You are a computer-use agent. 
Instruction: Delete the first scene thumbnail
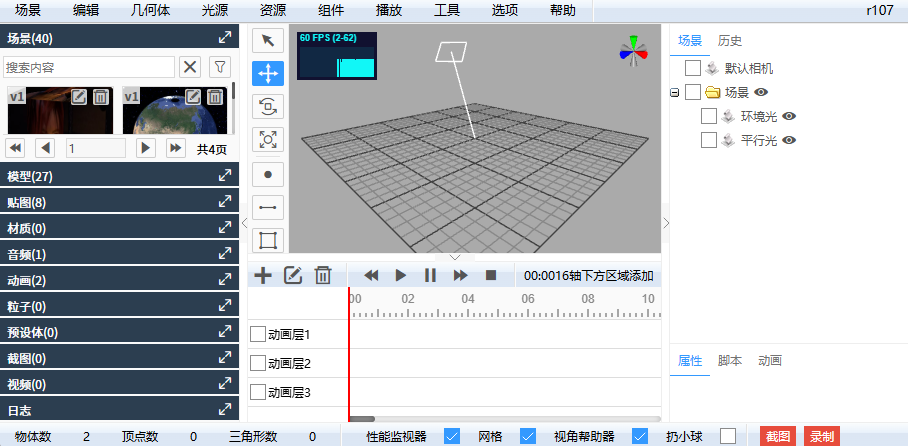tap(101, 97)
